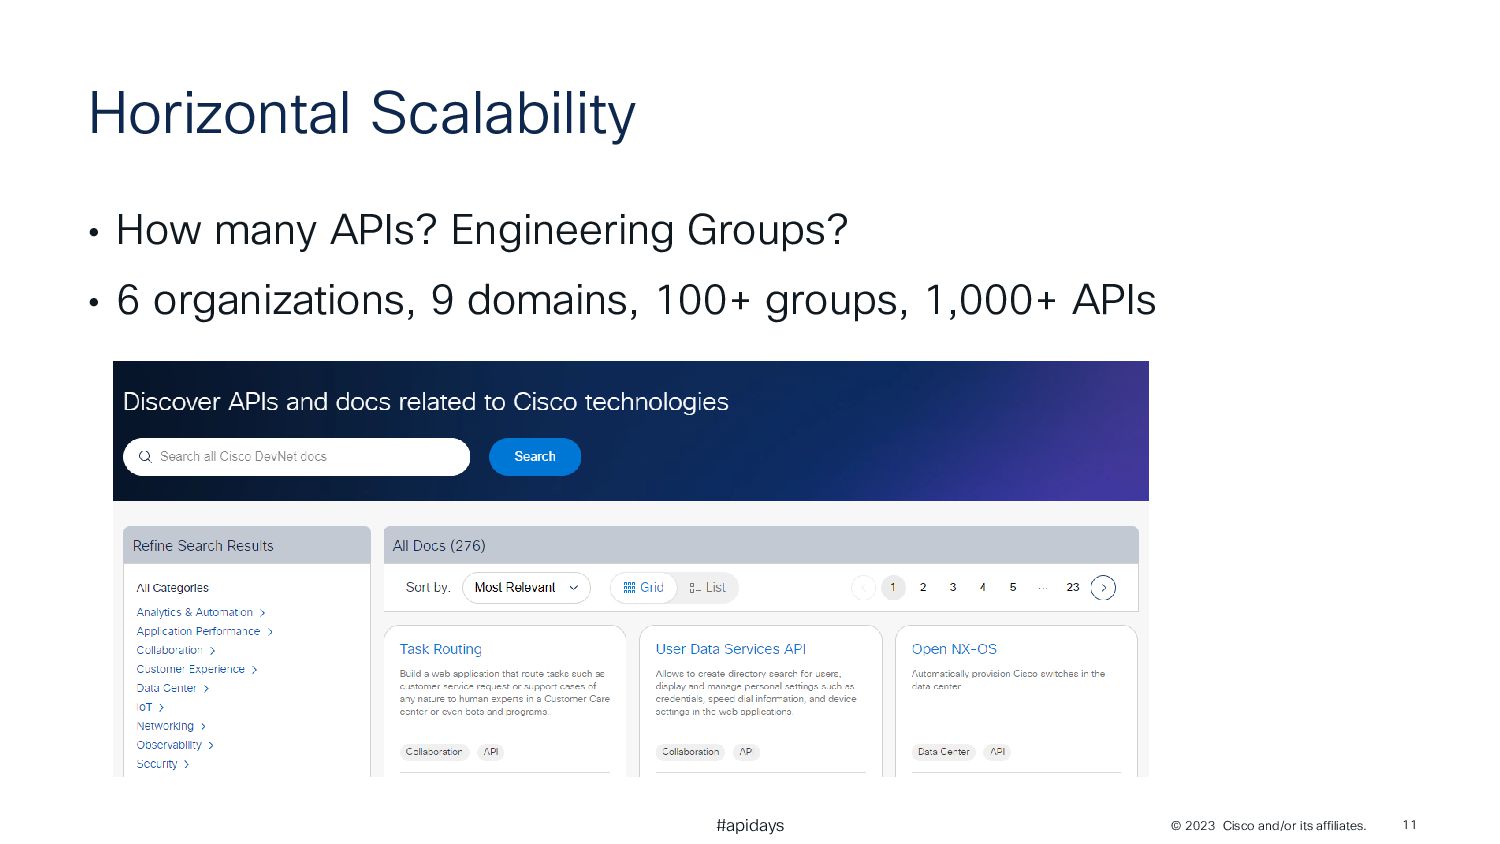Screen dimensions: 1500x844
Task: Expand chevron next to Observability
Action: (x=211, y=746)
